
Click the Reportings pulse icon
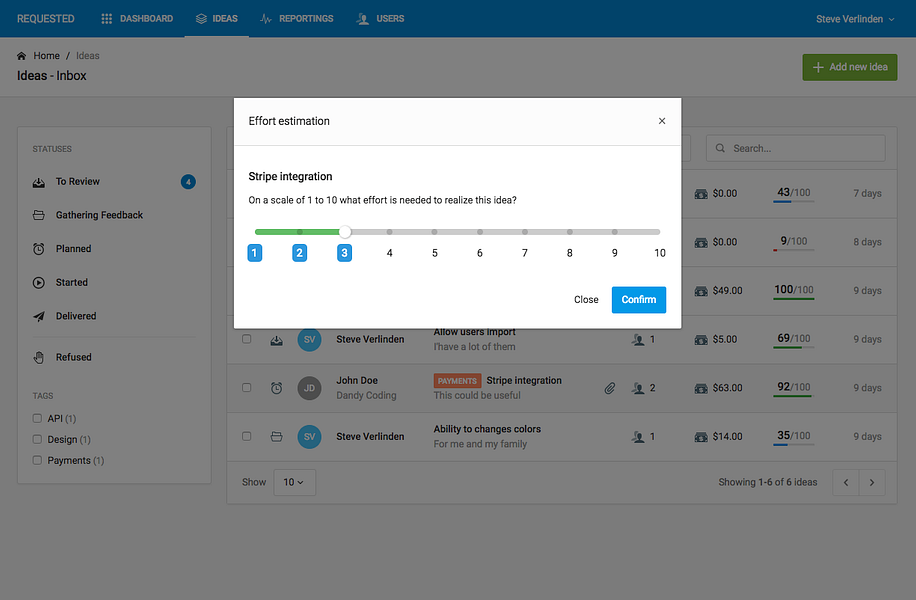click(x=266, y=19)
